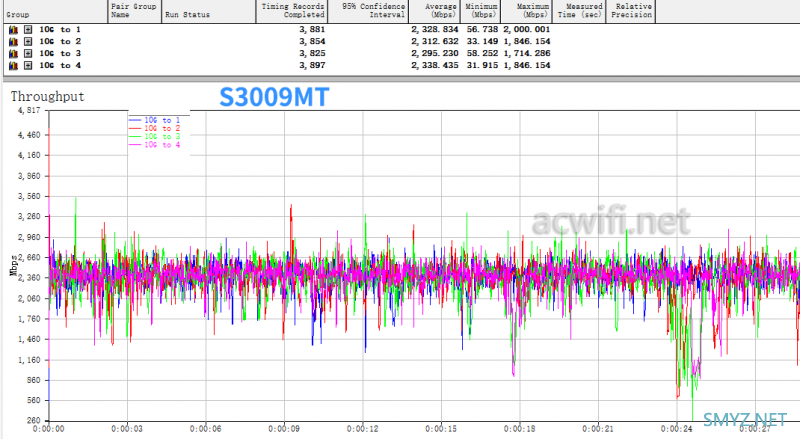The image size is (800, 439).
Task: Click minimum value 56.738
Action: [x=482, y=30]
